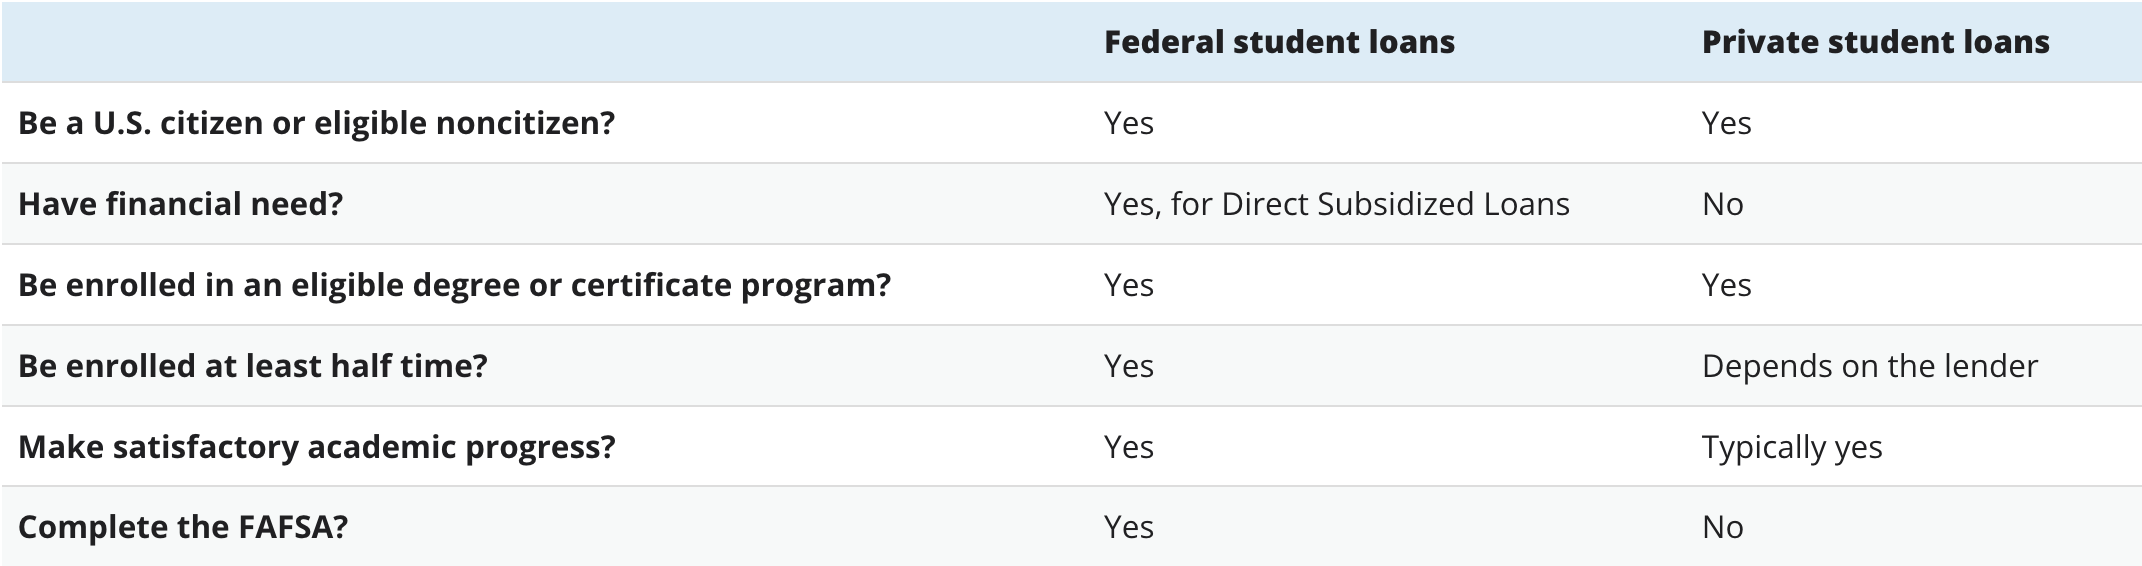Click the 'Depends on the lender' cell

click(1869, 366)
